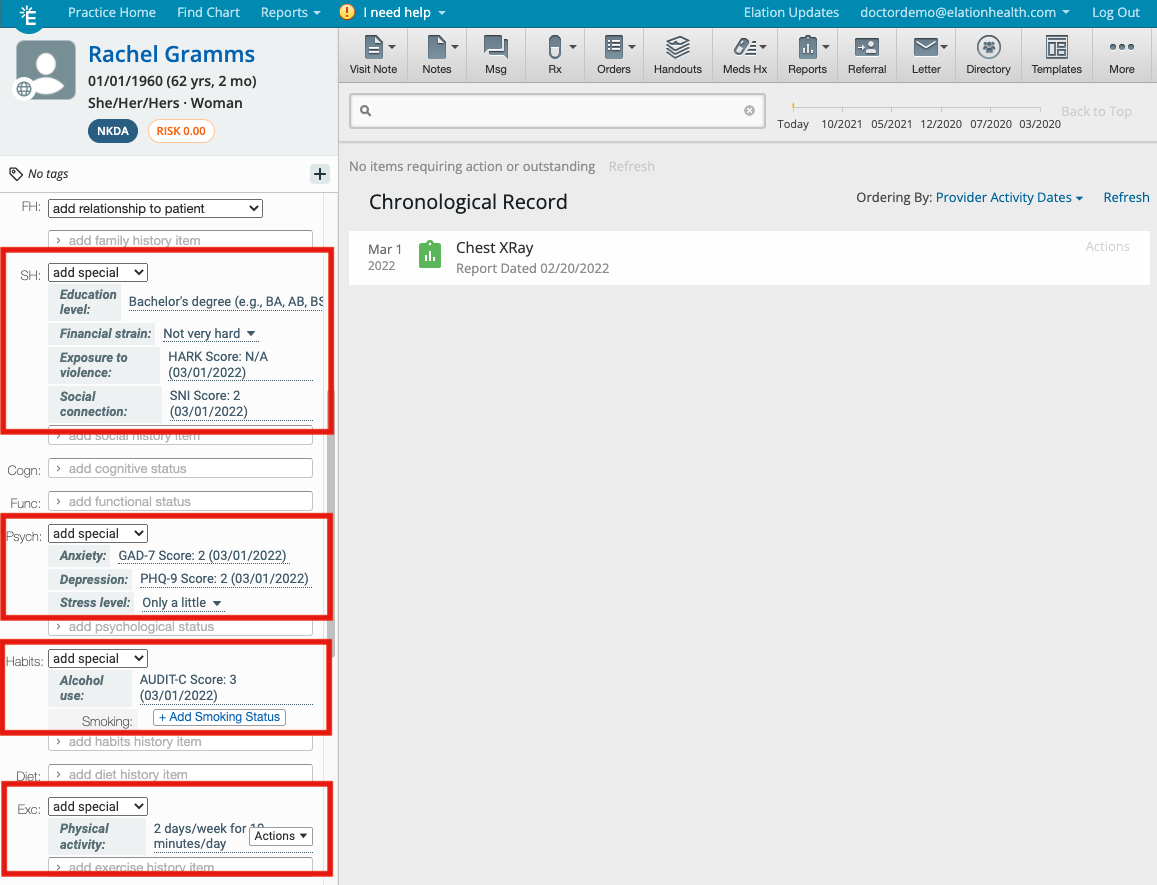Open a new Visit Note
The height and width of the screenshot is (885, 1157).
pyautogui.click(x=373, y=54)
